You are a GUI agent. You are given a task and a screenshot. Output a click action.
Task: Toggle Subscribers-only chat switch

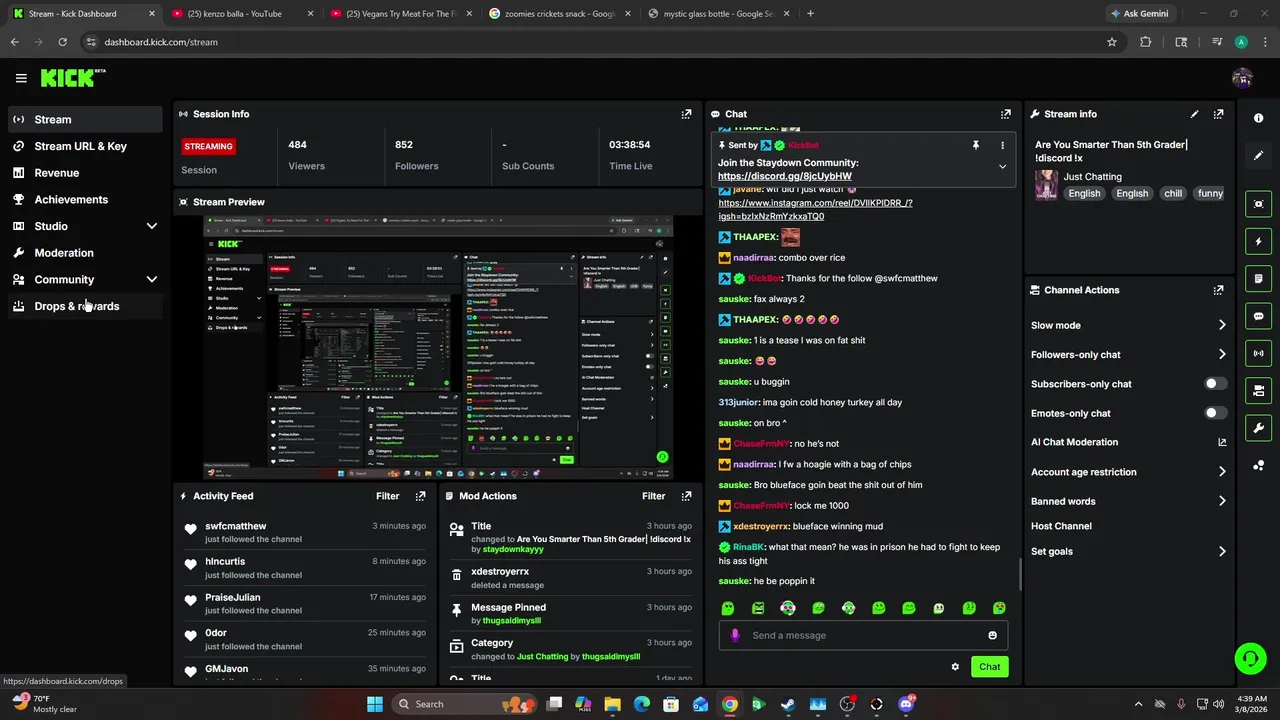[x=1215, y=384]
